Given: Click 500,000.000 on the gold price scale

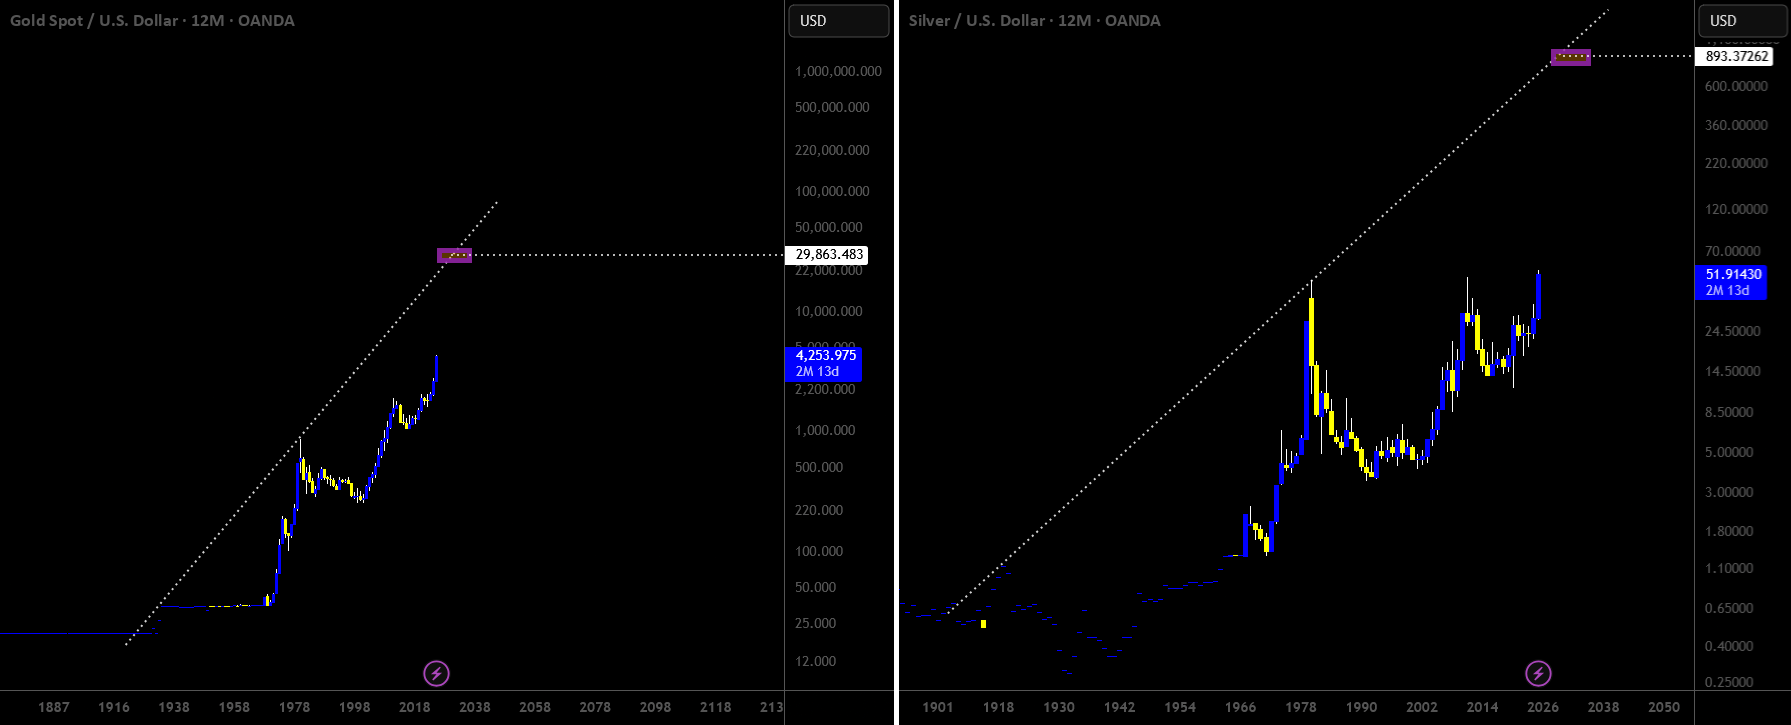Looking at the screenshot, I should pos(832,107).
